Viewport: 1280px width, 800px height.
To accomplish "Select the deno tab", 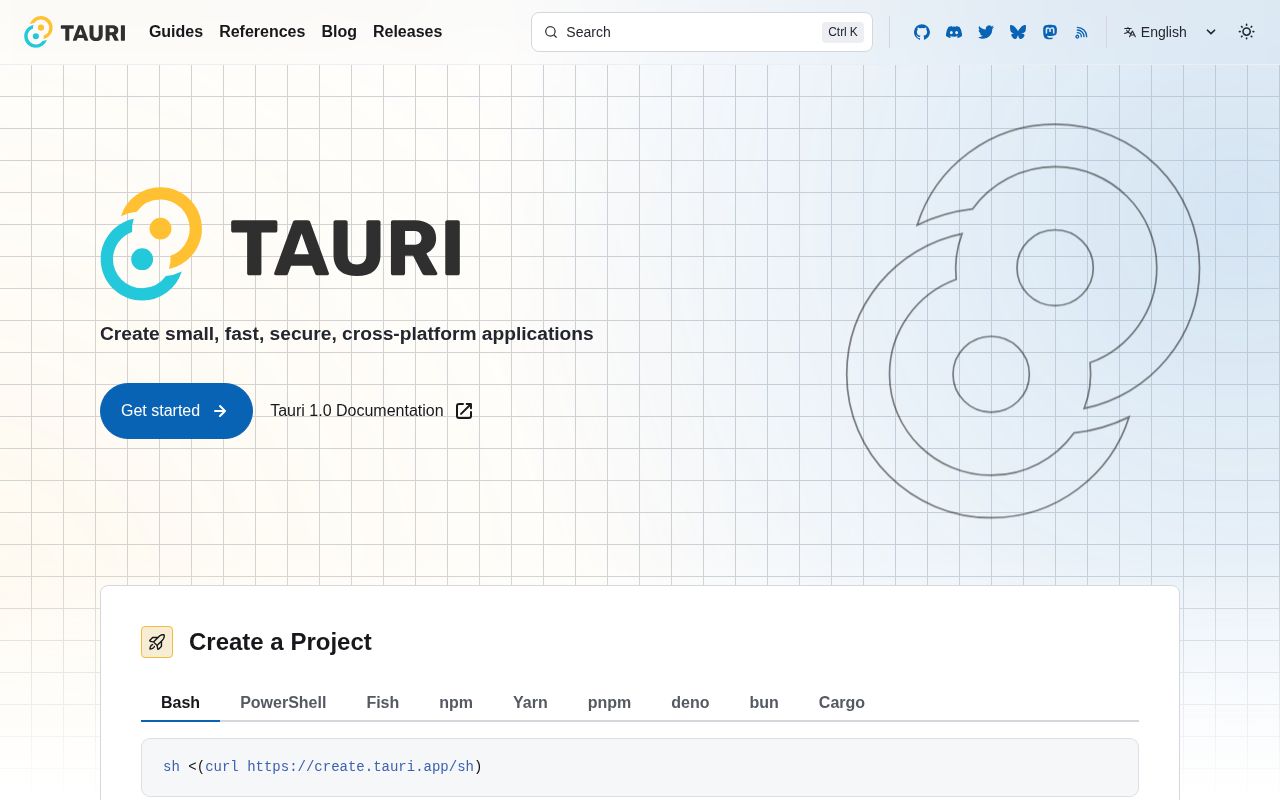I will click(690, 703).
